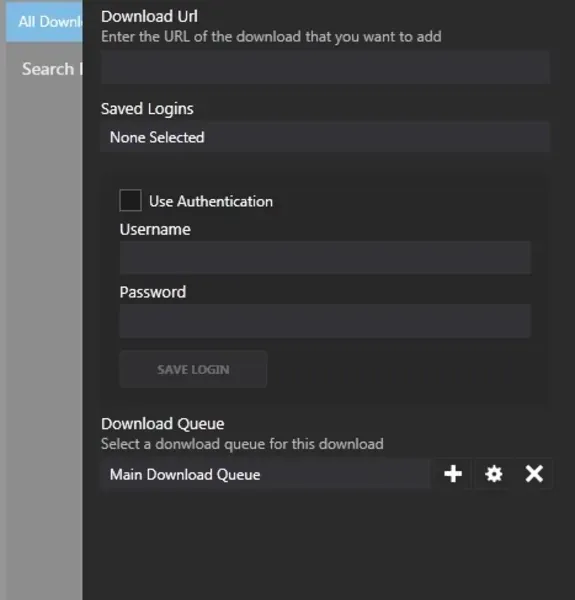Click the Saved Logins heading label

coord(147,109)
